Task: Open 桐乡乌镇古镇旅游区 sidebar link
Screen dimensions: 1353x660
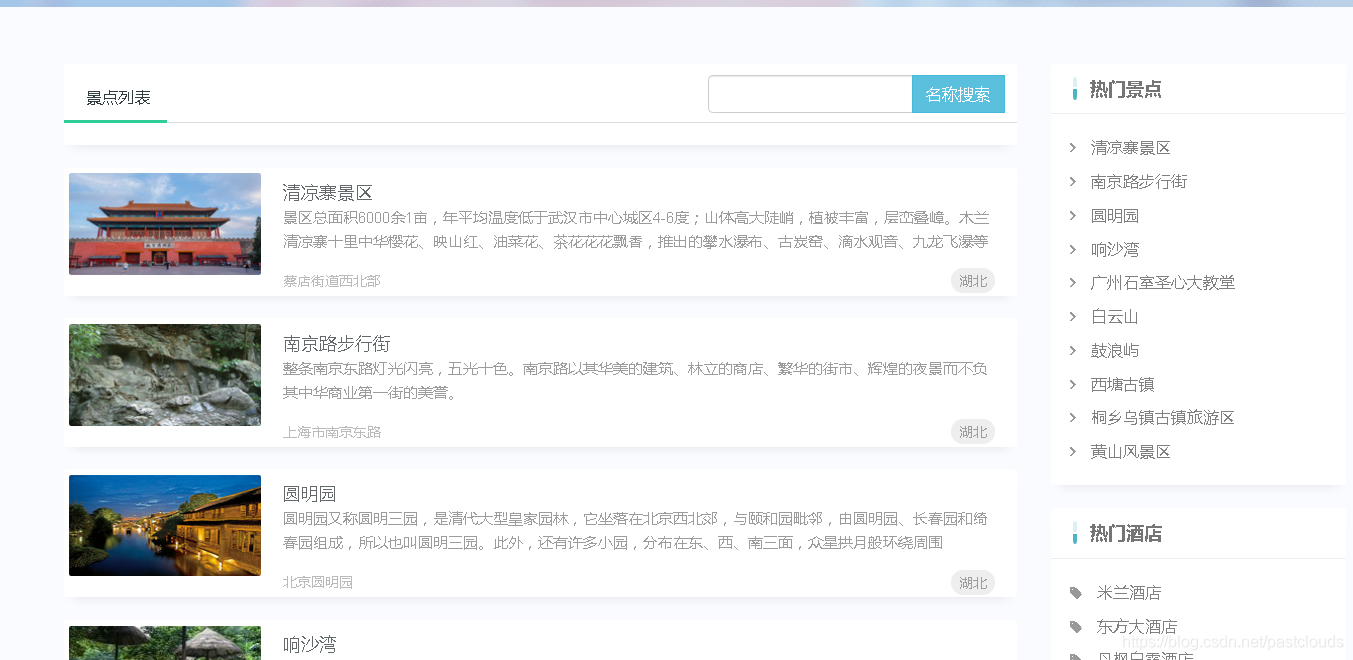Action: coord(1163,418)
